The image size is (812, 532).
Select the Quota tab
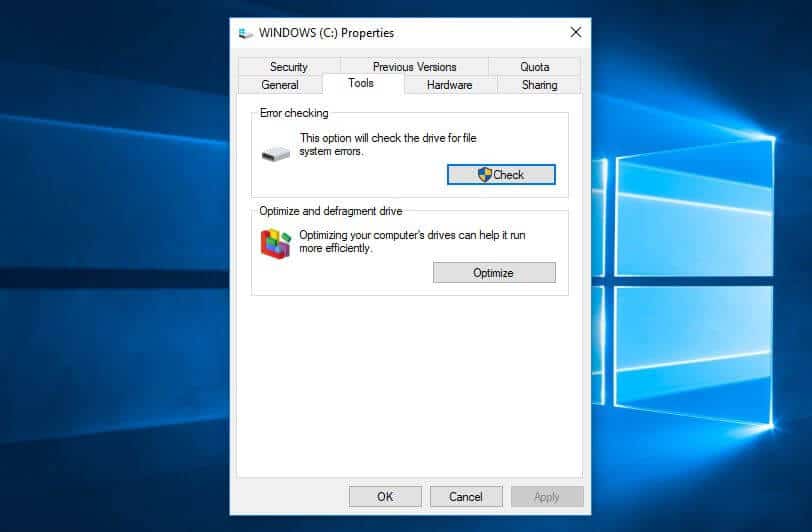534,67
